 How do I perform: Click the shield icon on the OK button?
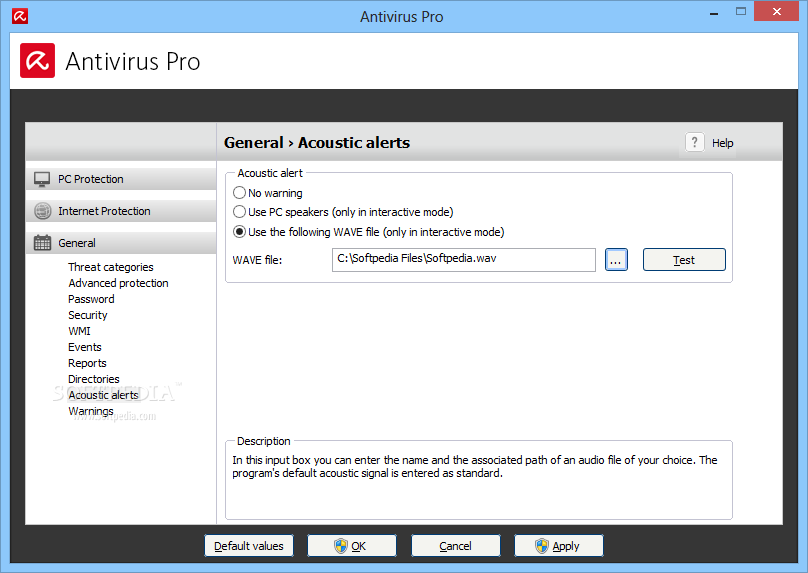(341, 546)
